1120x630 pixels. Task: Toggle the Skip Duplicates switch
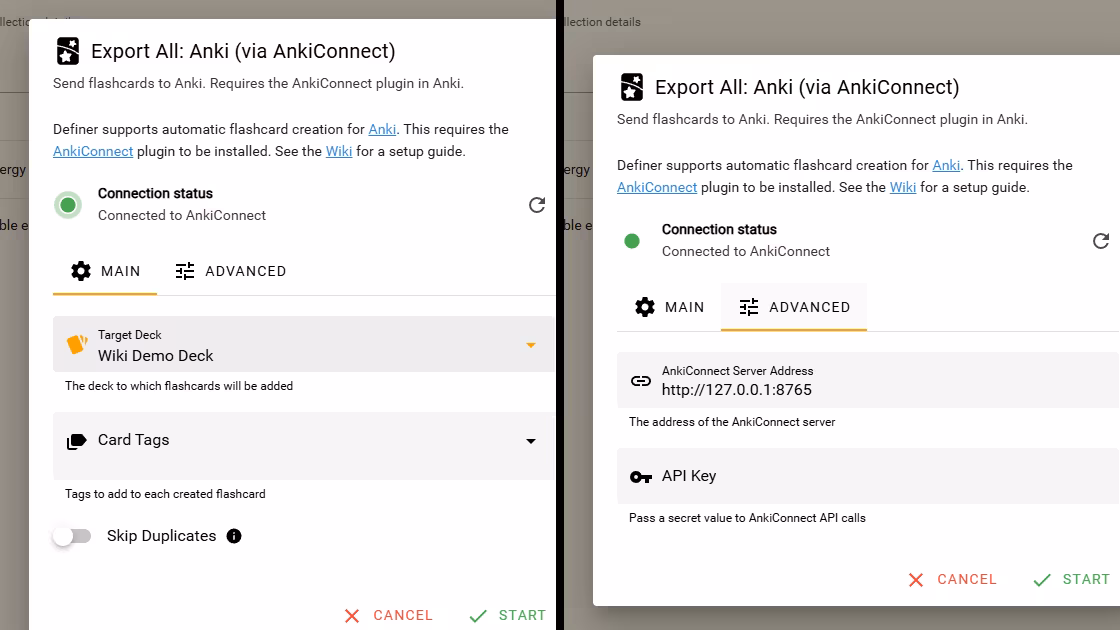[x=72, y=536]
